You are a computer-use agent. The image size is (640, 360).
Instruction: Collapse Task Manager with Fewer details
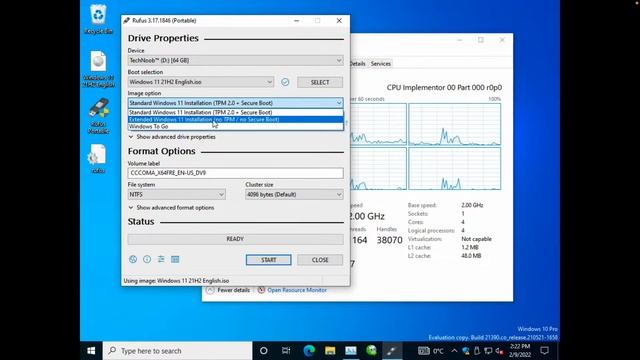click(228, 290)
